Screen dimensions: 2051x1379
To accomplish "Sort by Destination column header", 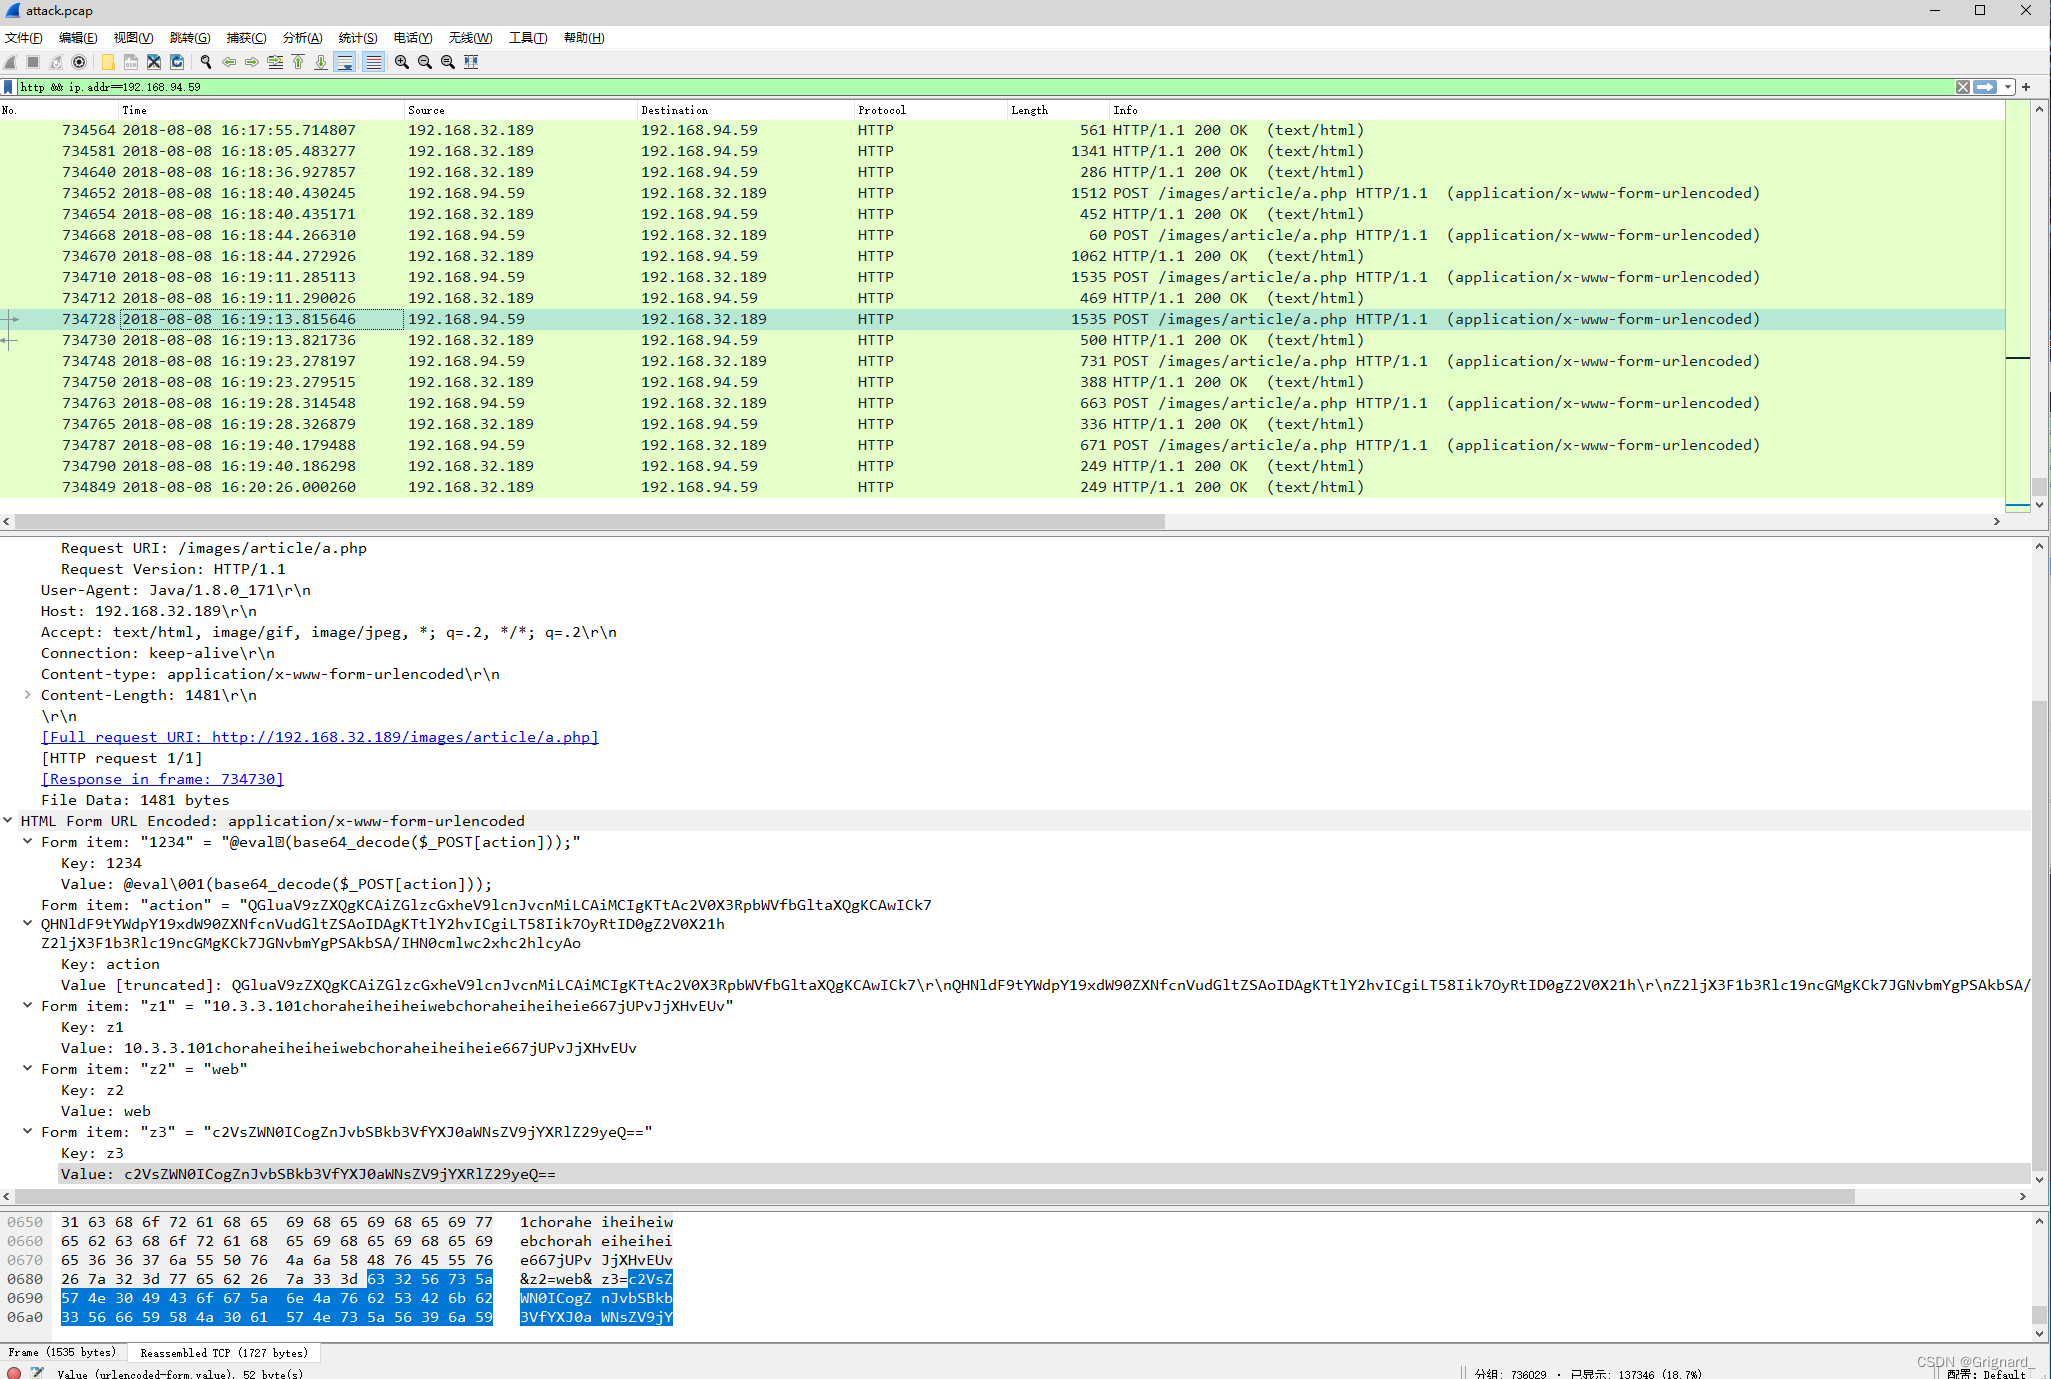I will pos(745,110).
